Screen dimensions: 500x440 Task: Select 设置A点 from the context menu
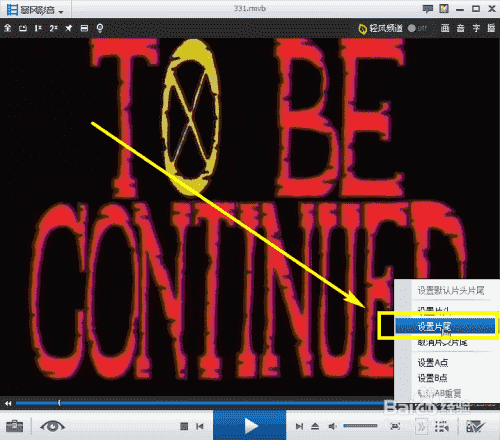tap(433, 362)
